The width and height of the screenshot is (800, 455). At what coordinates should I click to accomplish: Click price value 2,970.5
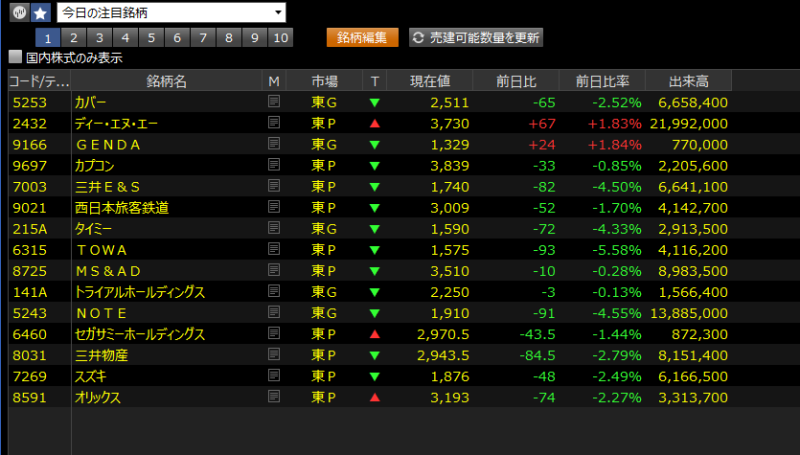tap(443, 335)
